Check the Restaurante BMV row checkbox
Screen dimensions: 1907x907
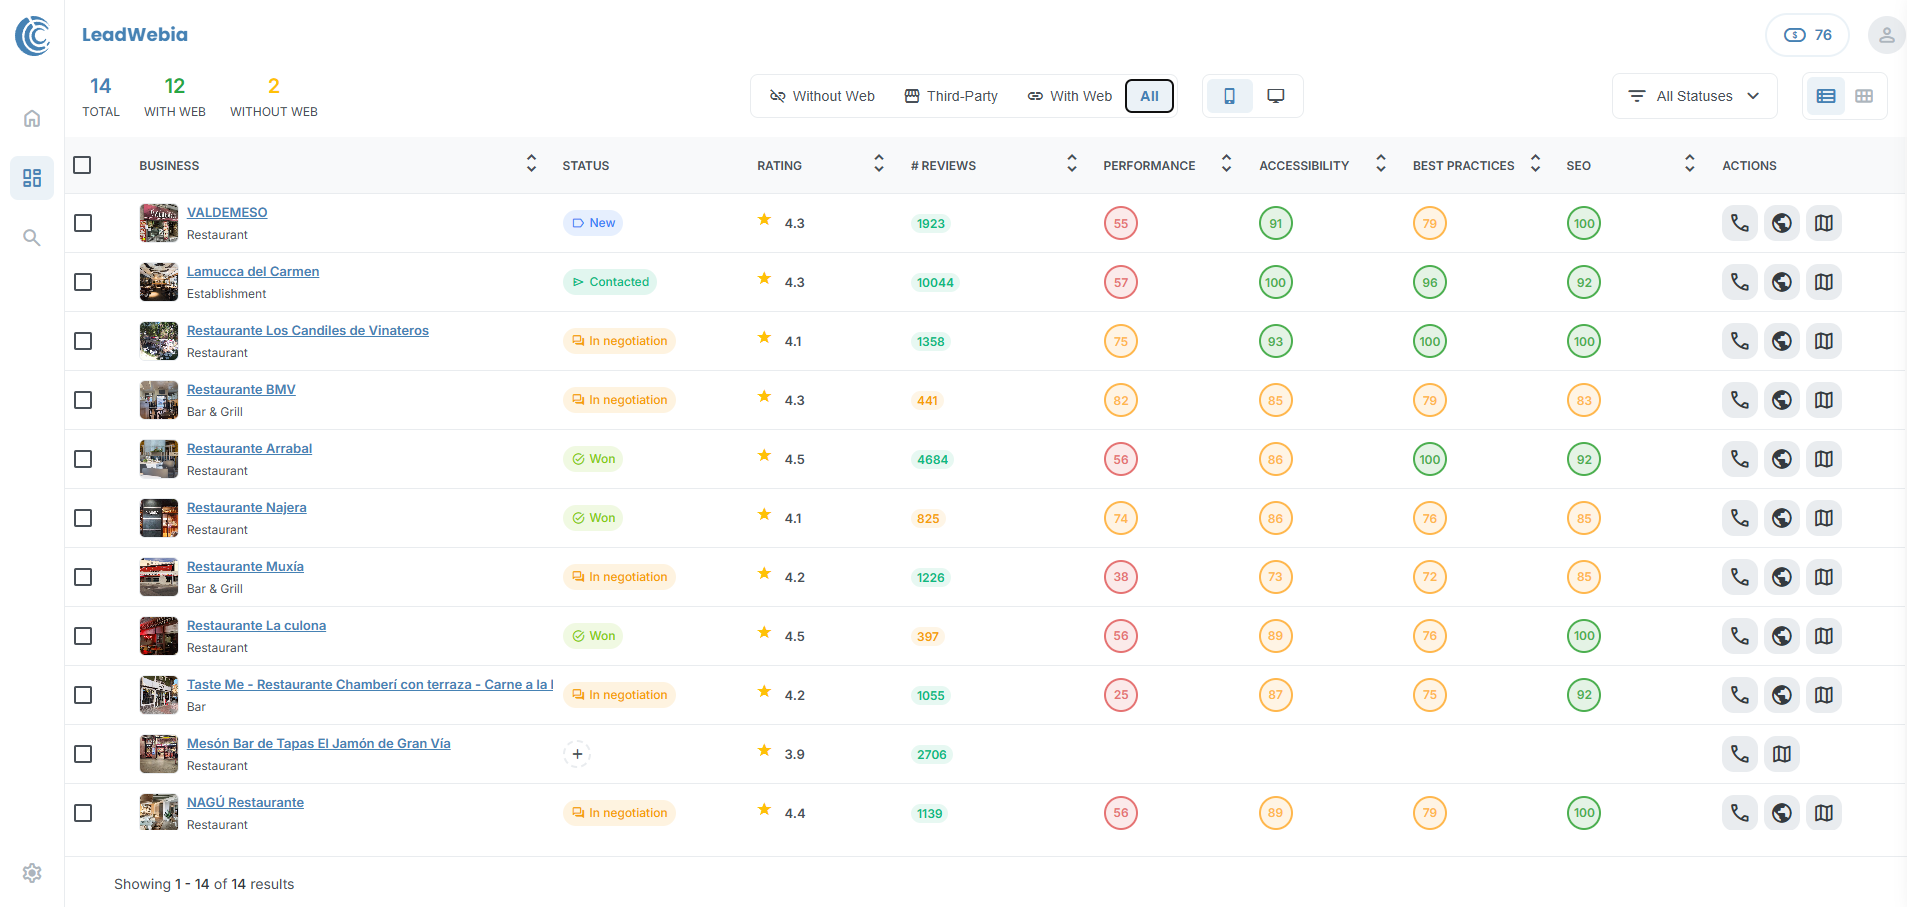(83, 400)
